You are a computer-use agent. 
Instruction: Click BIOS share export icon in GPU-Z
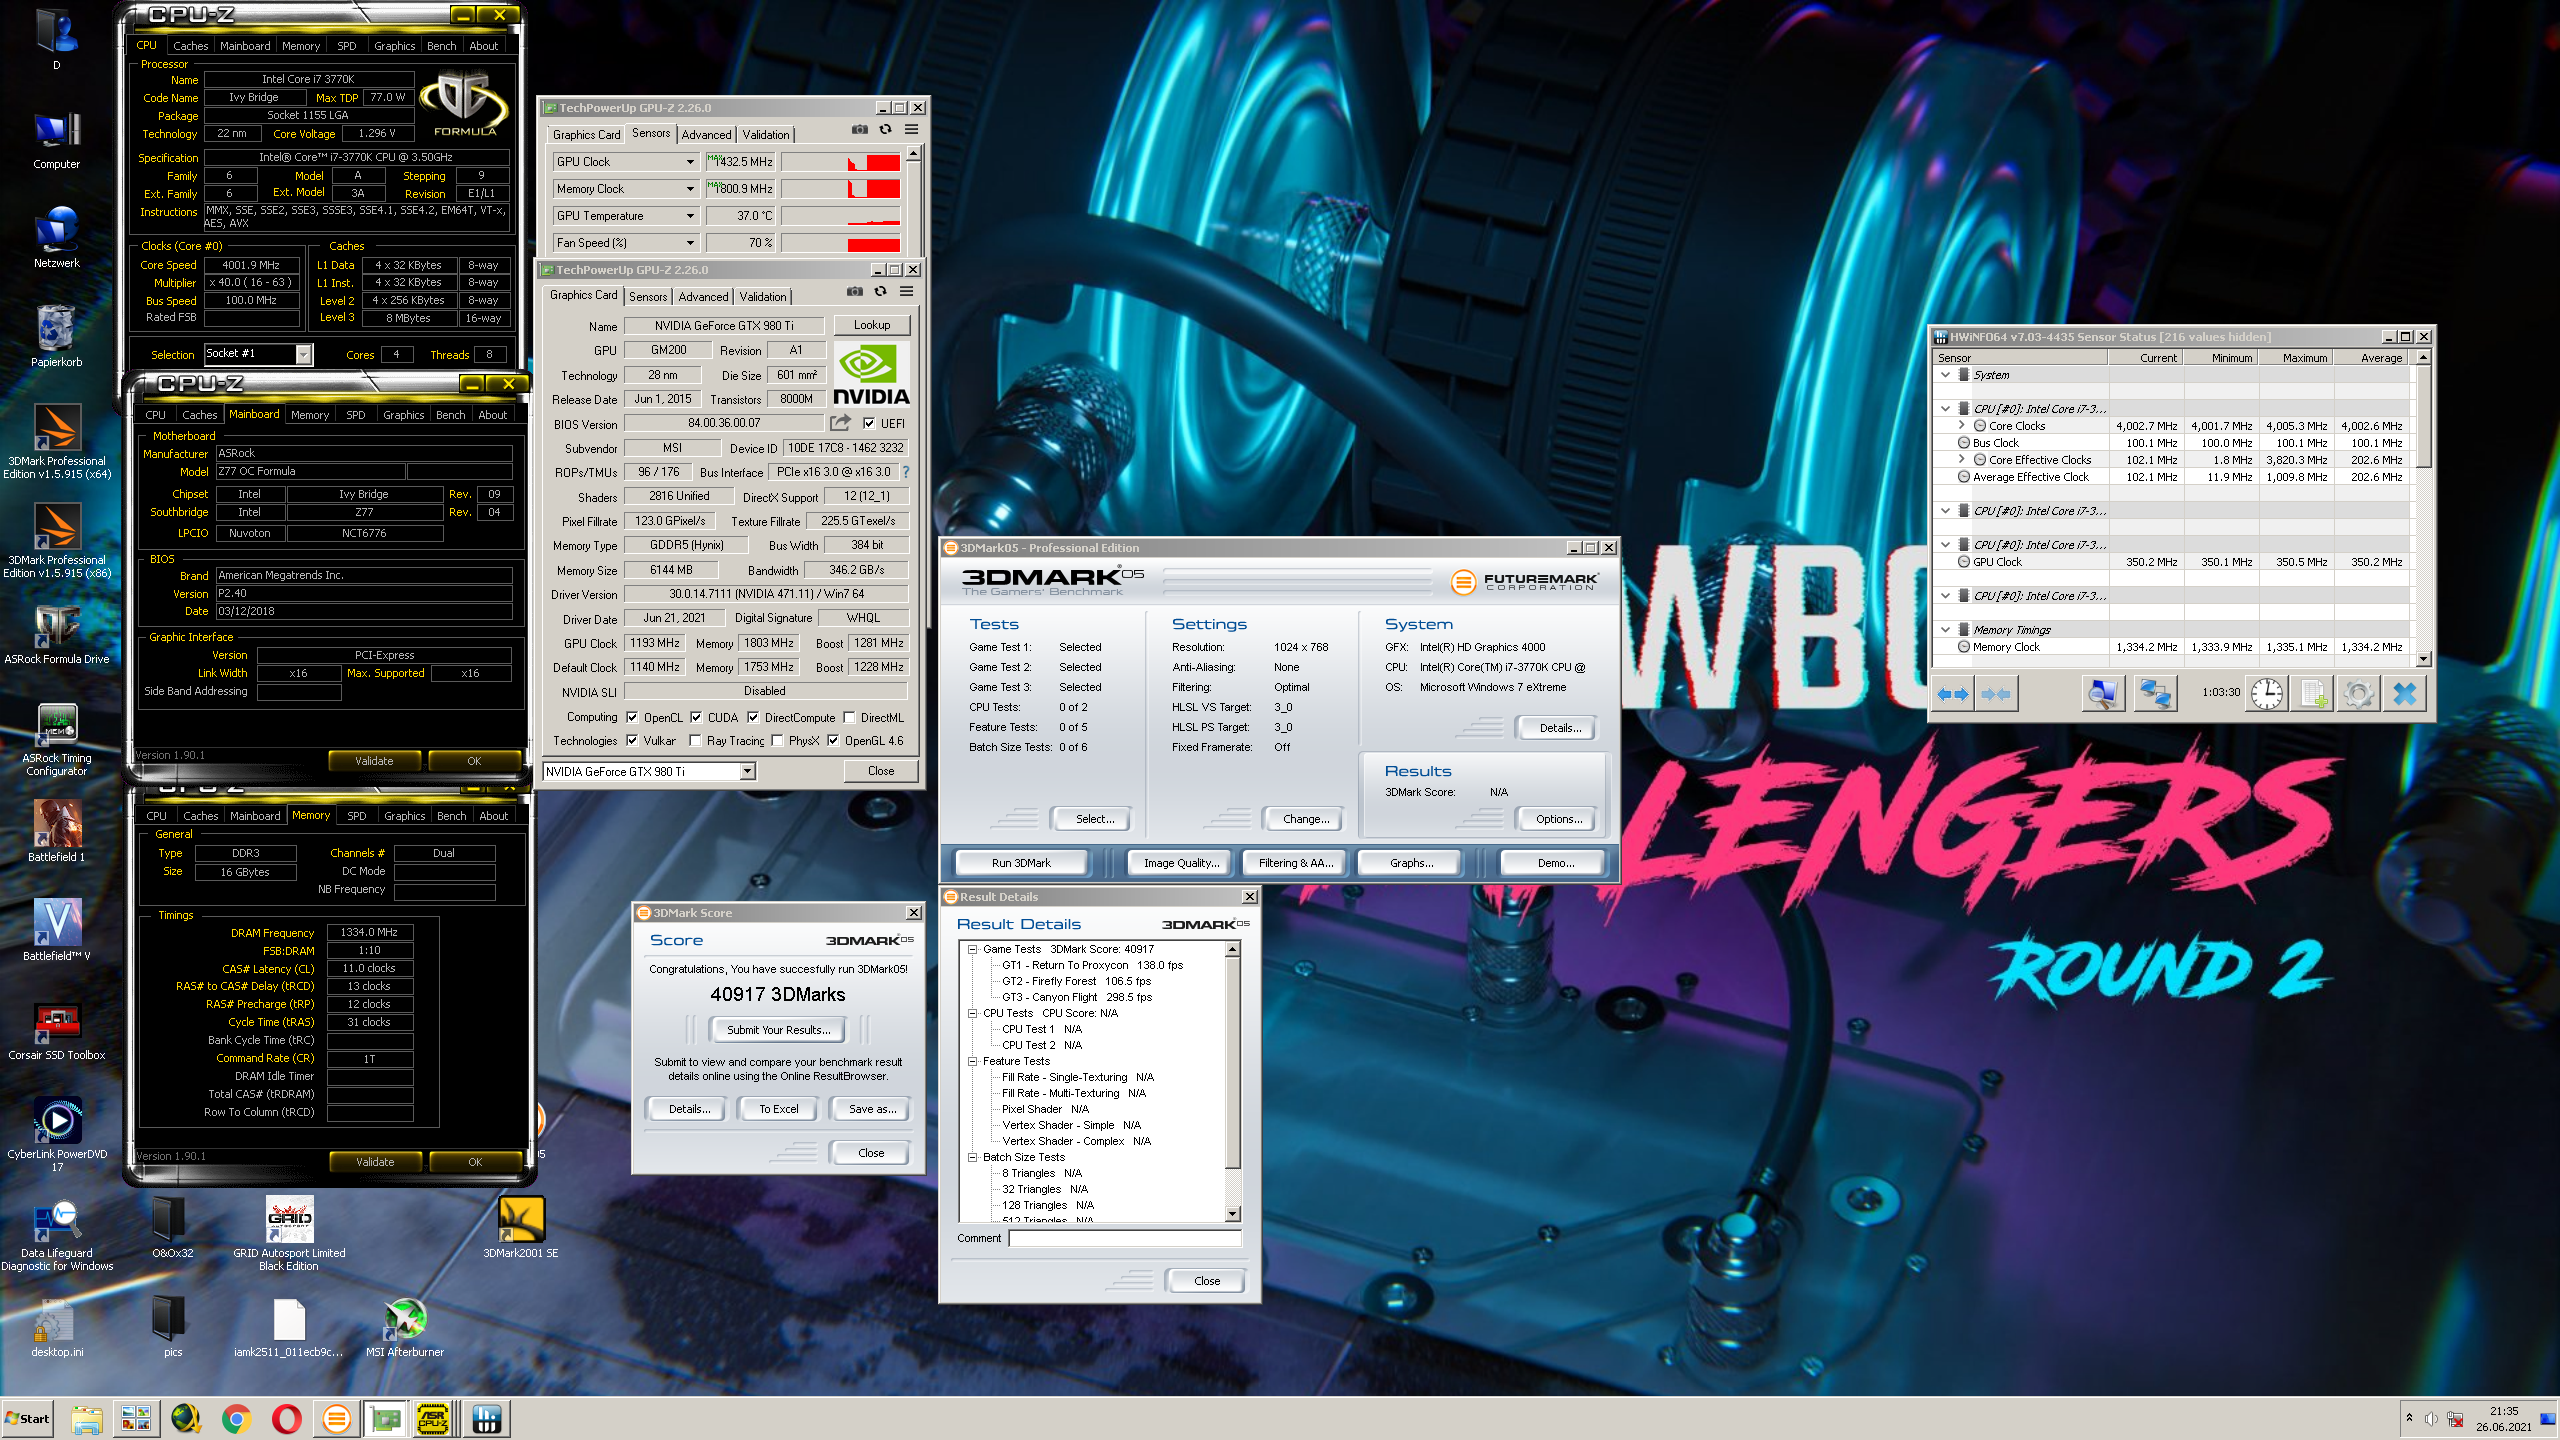[840, 423]
